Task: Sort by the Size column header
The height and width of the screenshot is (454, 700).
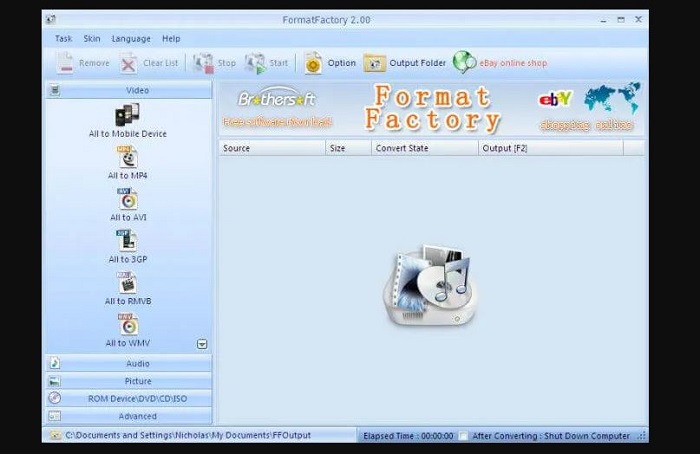Action: click(x=349, y=148)
